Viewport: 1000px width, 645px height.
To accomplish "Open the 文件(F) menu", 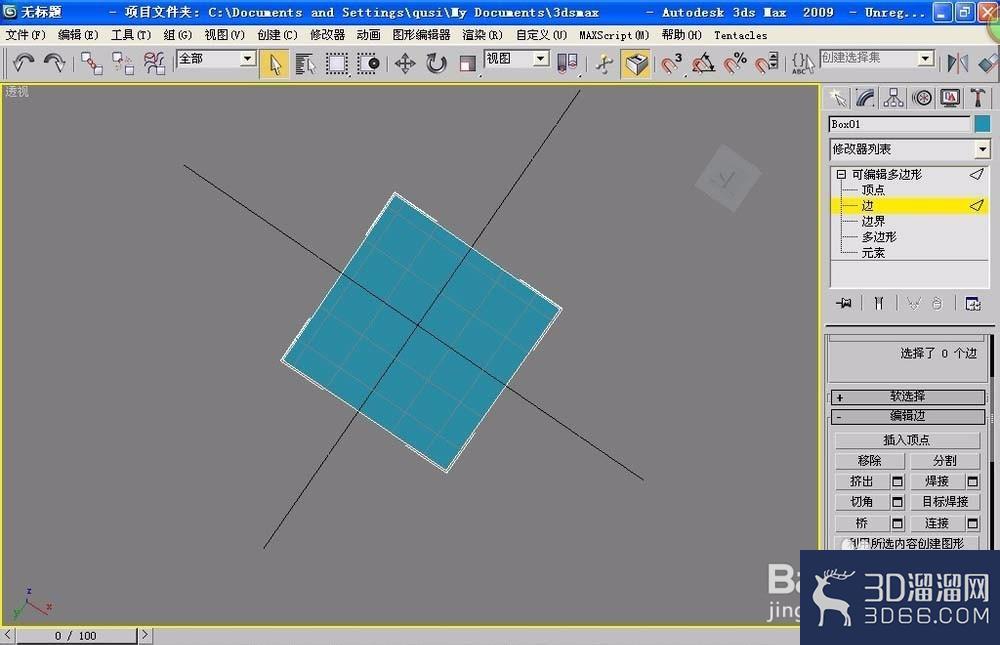I will pyautogui.click(x=26, y=35).
